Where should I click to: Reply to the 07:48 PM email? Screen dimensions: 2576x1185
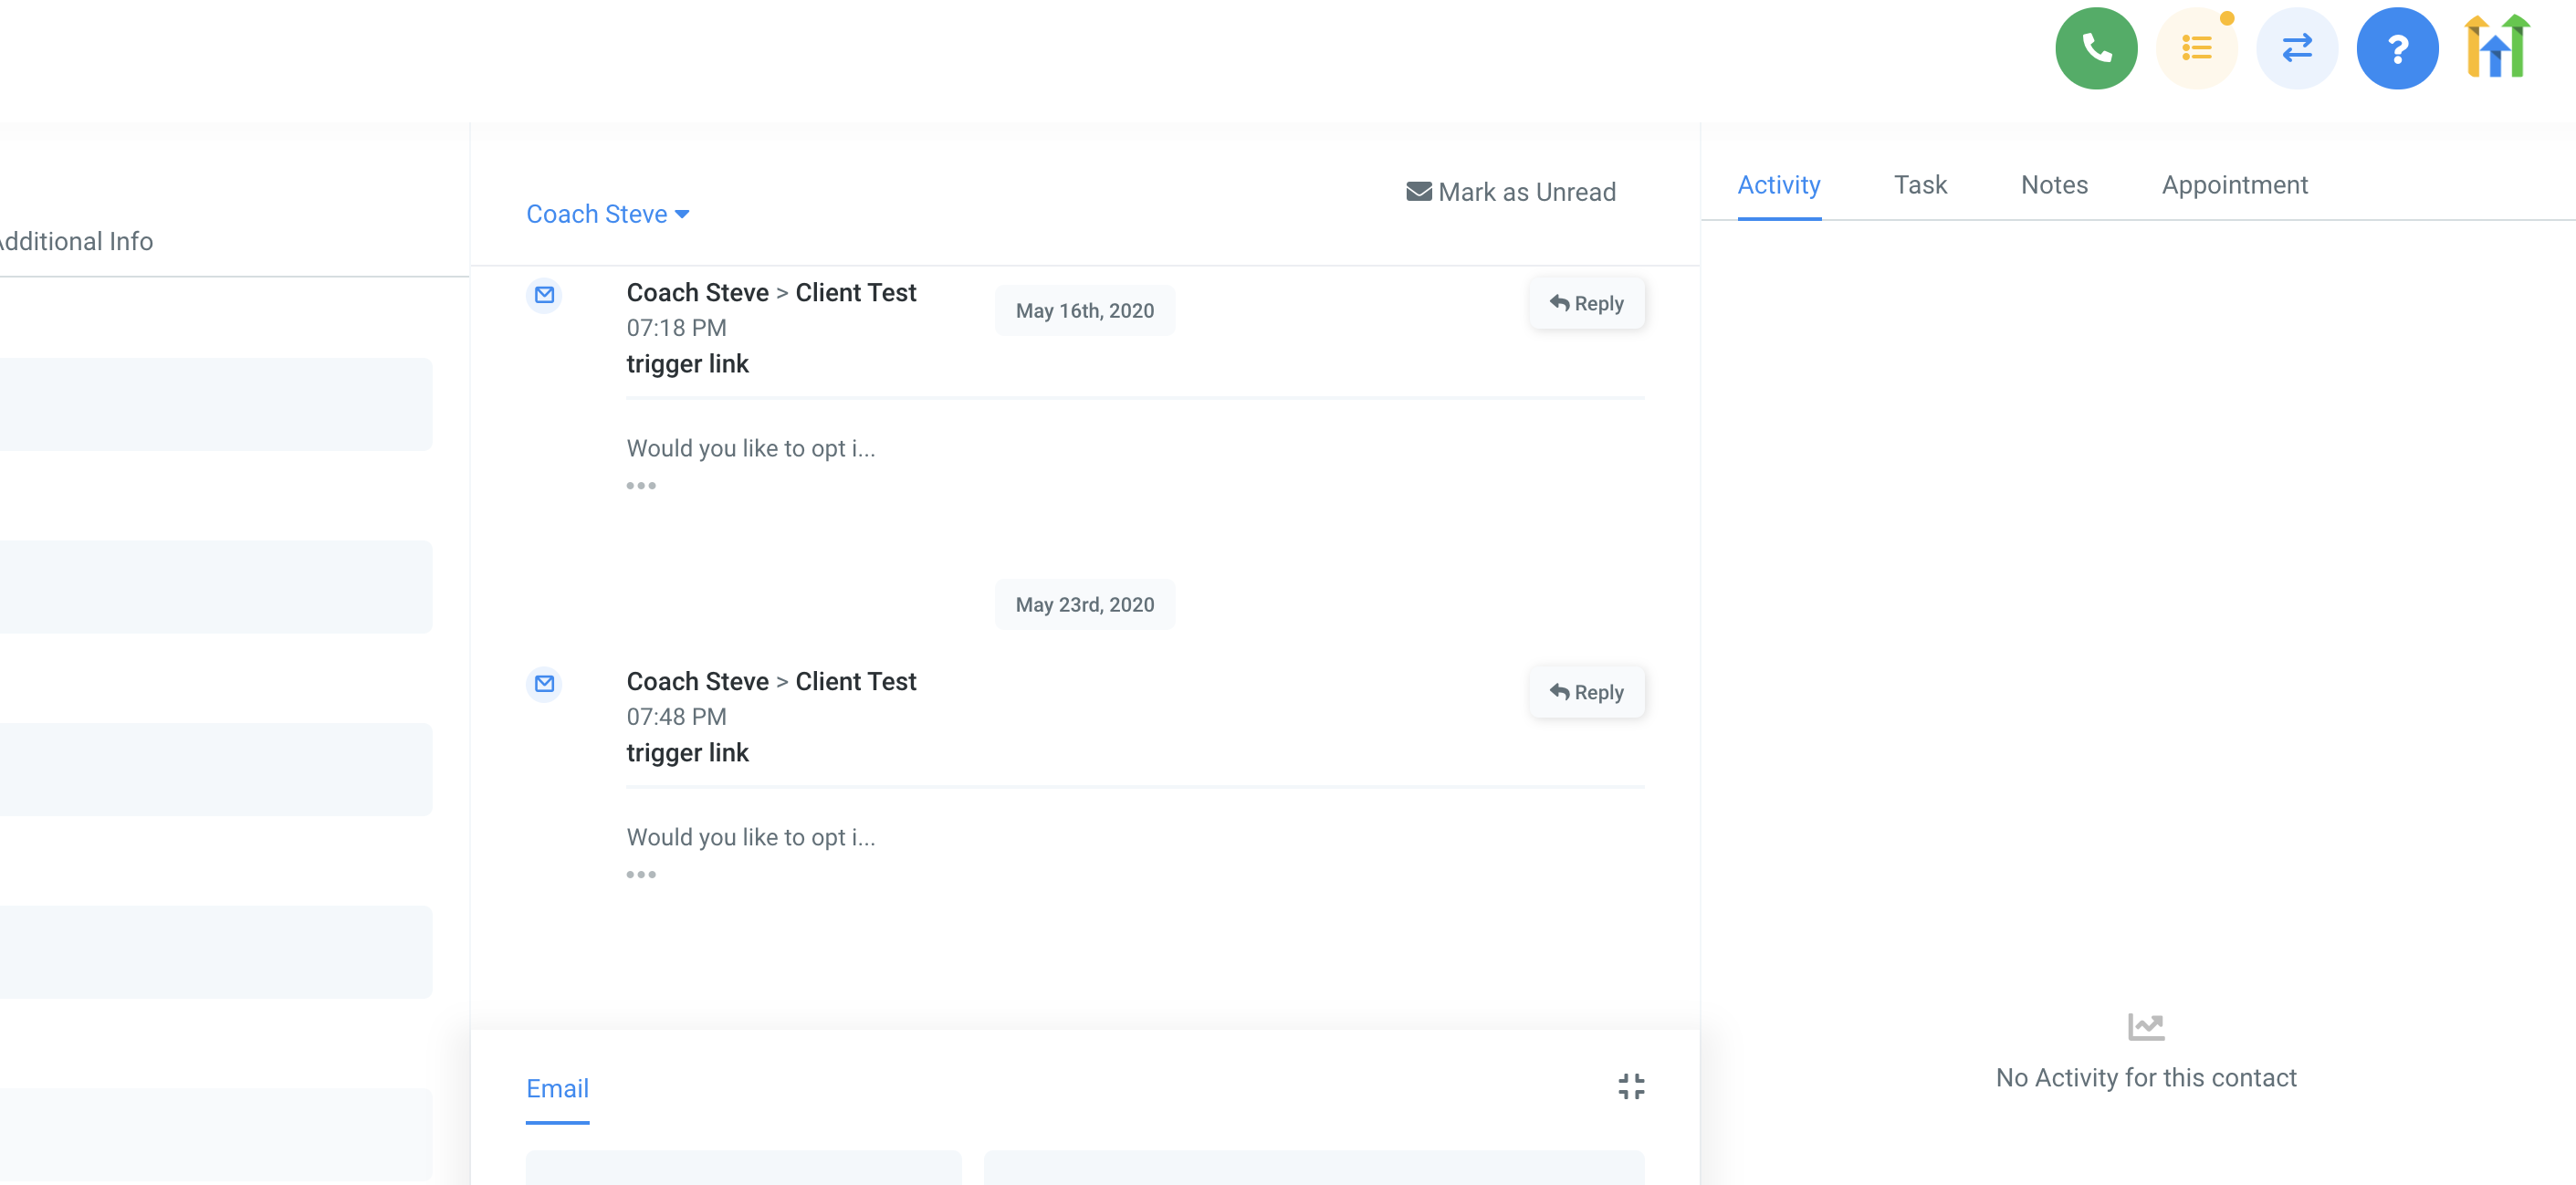coord(1586,693)
